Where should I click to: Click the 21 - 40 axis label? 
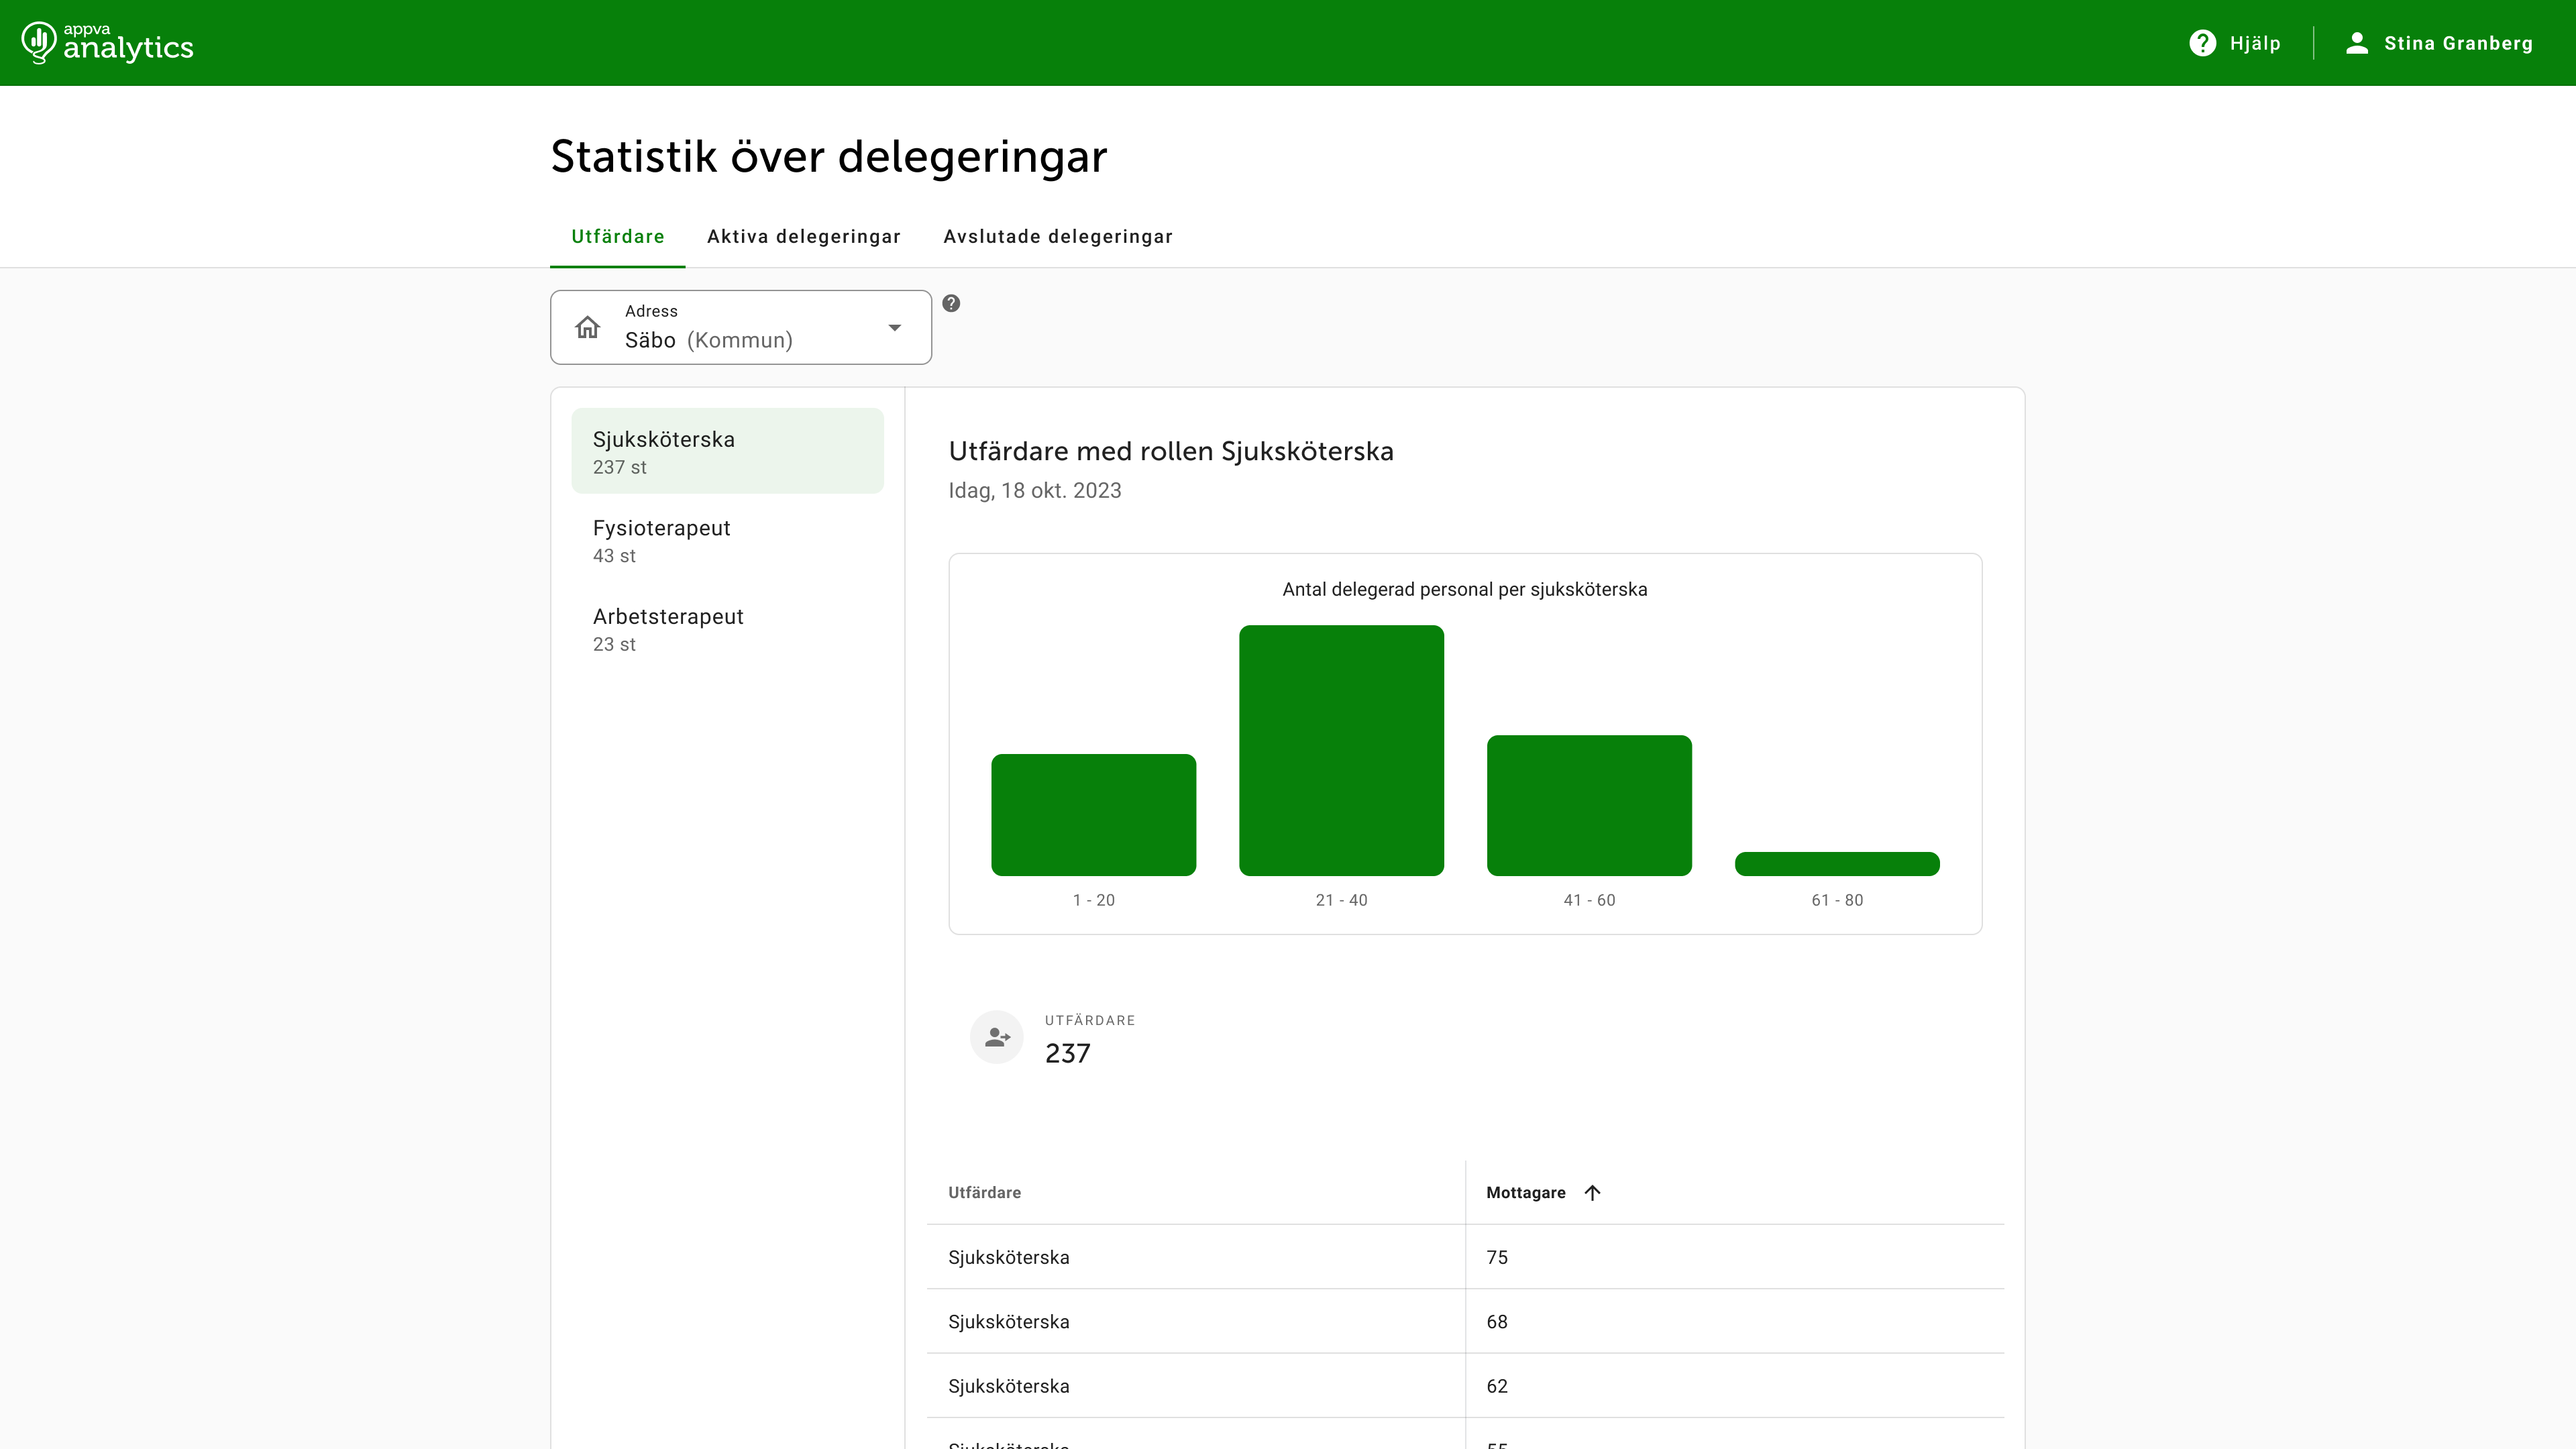(x=1341, y=900)
